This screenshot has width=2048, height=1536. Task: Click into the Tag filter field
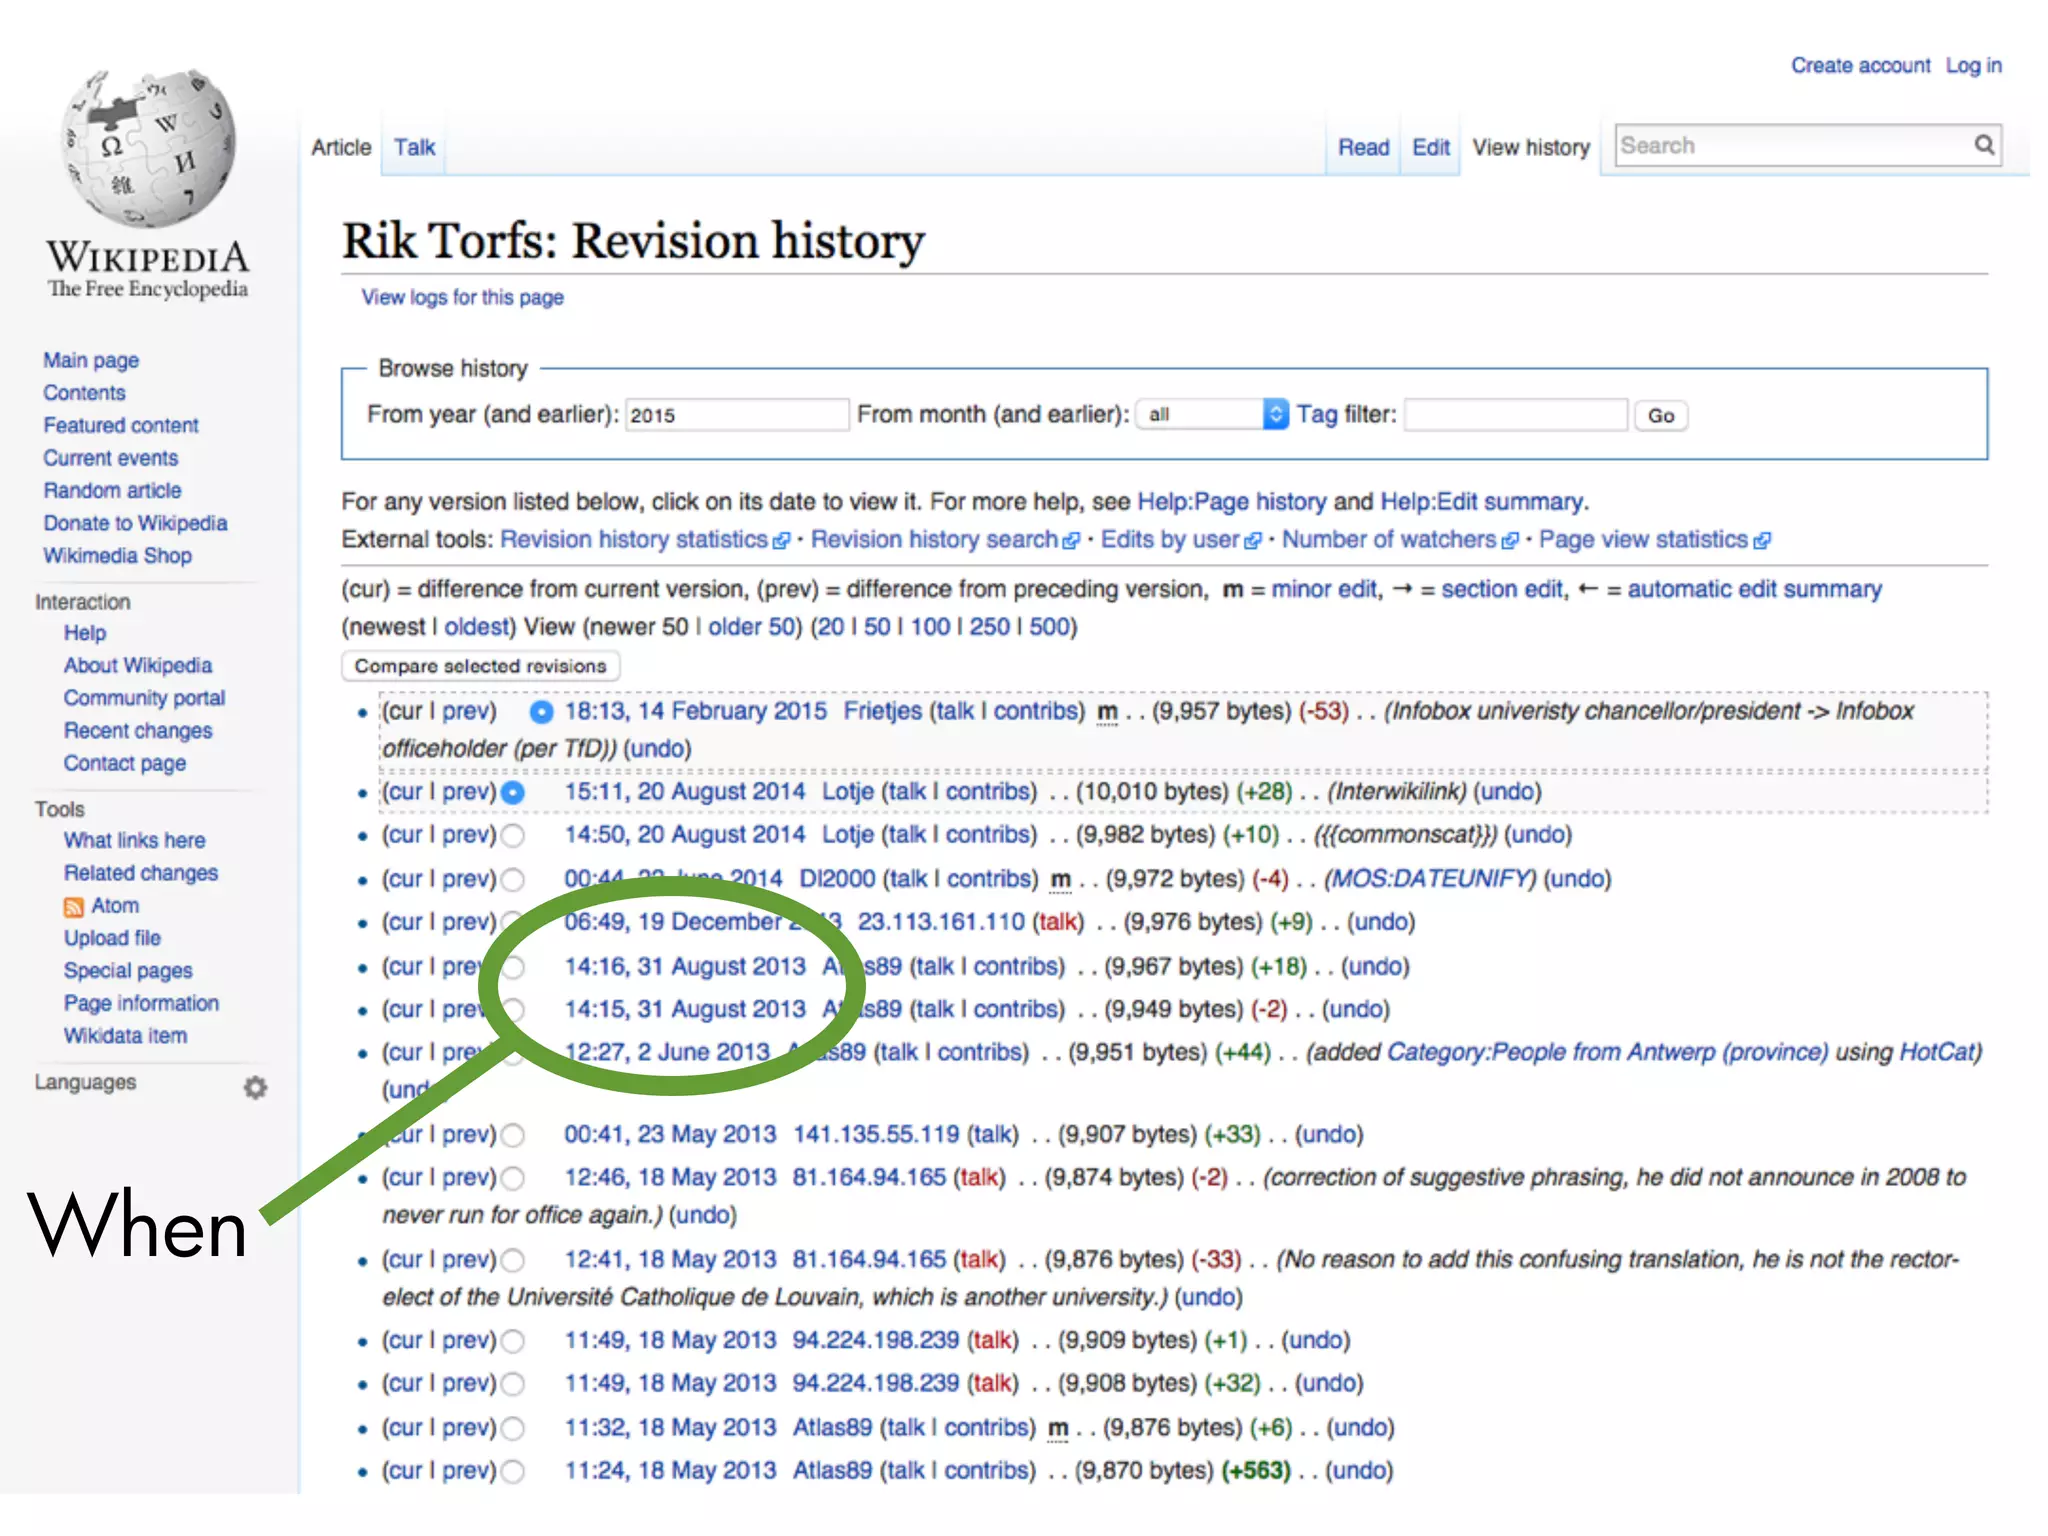click(1514, 415)
